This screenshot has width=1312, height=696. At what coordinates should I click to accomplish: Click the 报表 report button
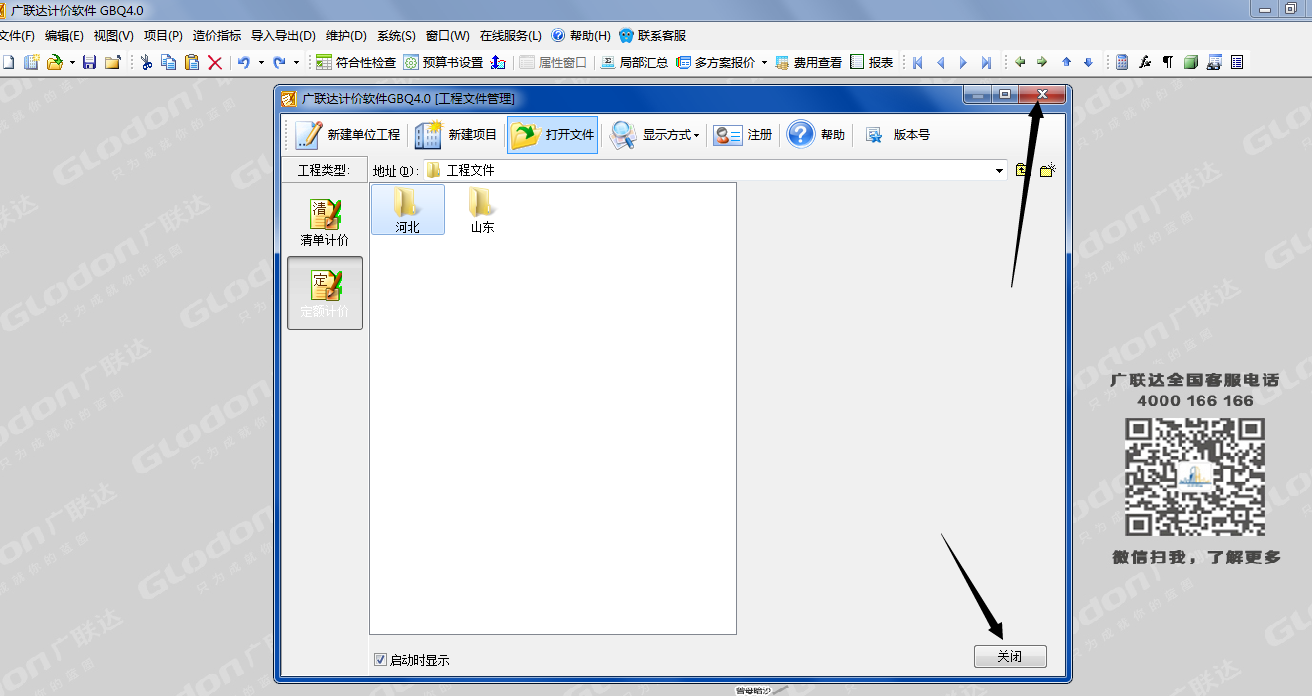(x=871, y=62)
